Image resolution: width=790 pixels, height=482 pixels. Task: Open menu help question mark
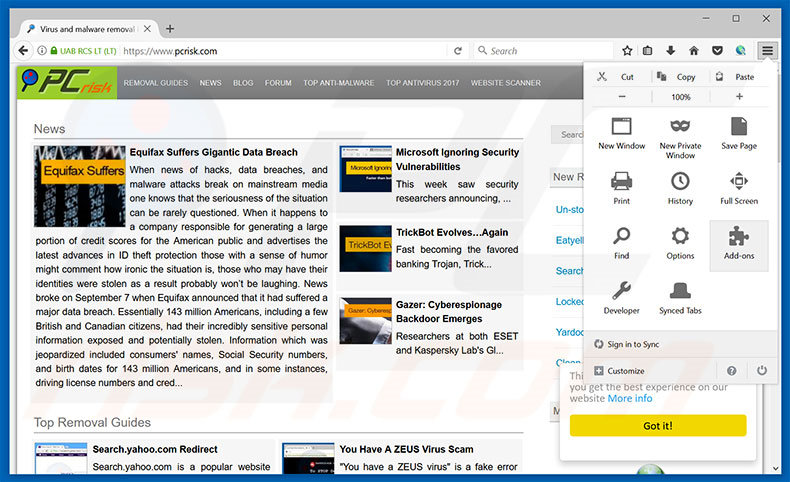(731, 371)
